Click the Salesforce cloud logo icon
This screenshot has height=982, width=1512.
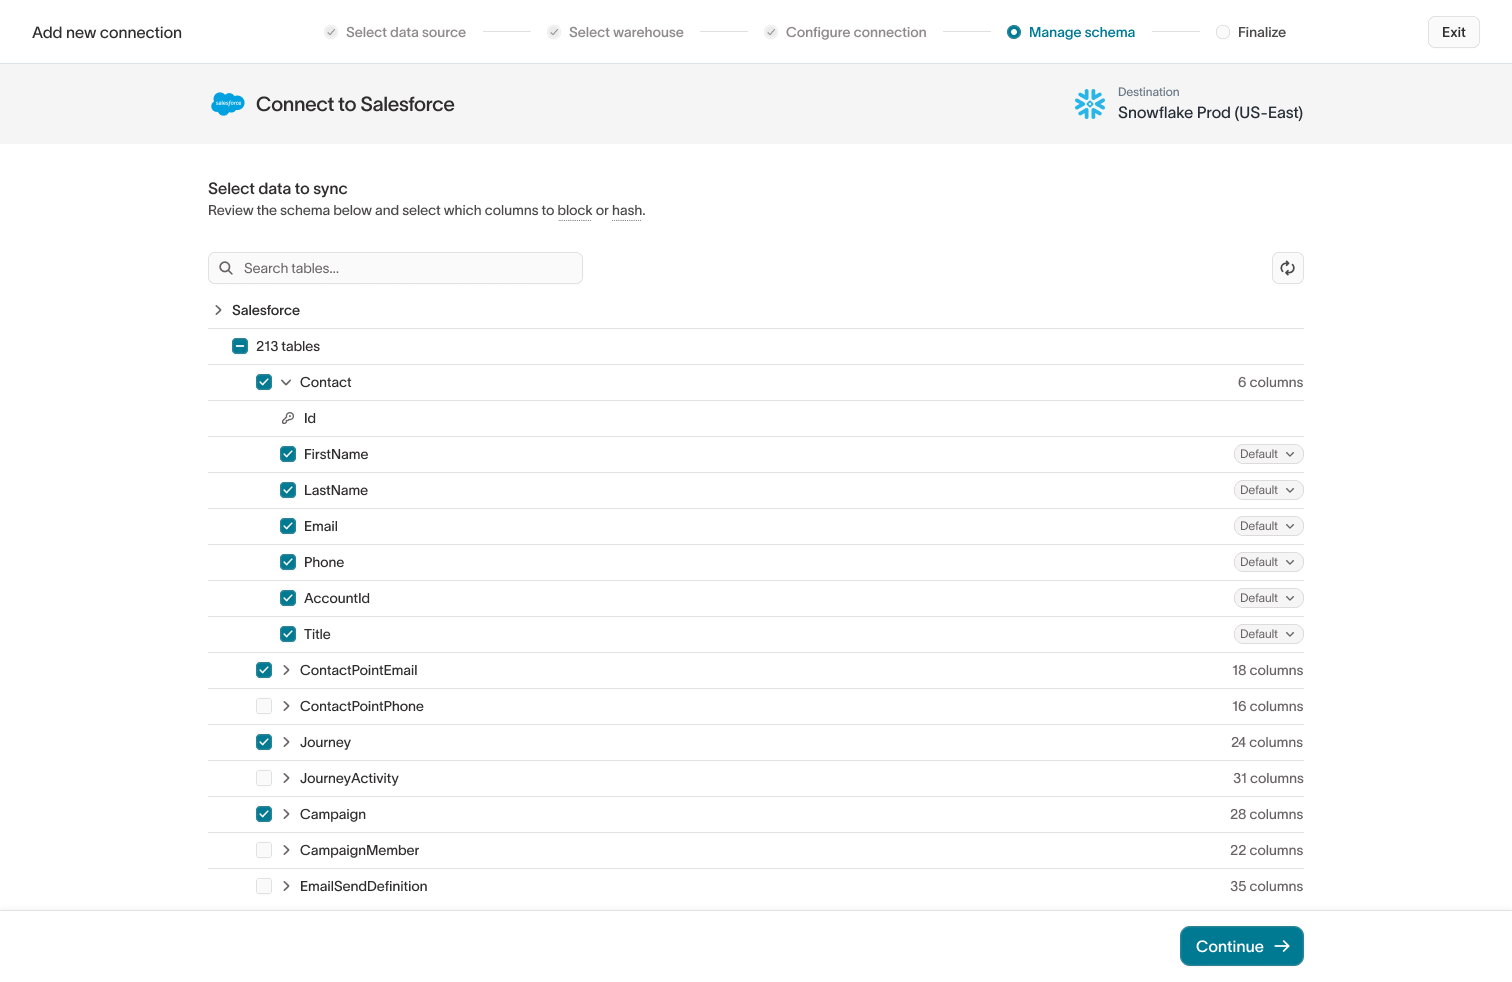(228, 104)
